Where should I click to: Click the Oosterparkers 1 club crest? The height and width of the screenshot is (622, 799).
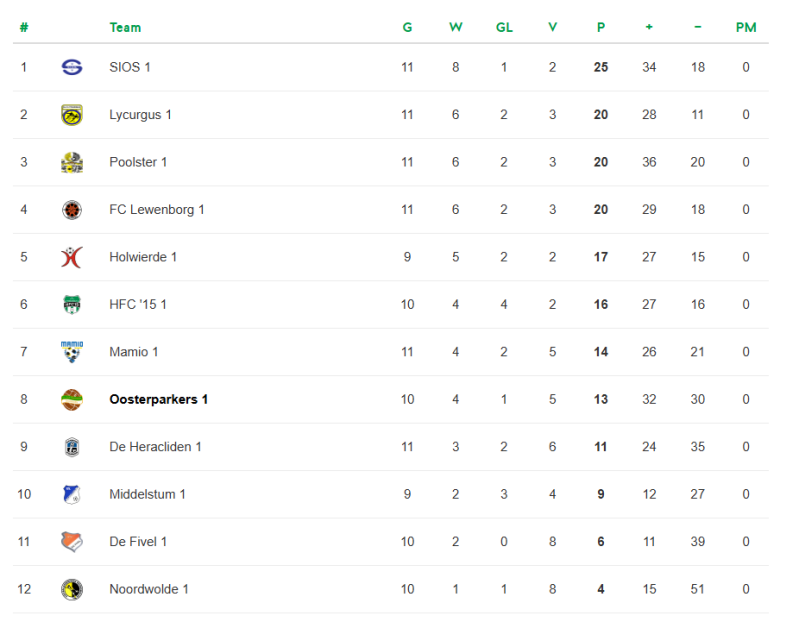72,400
